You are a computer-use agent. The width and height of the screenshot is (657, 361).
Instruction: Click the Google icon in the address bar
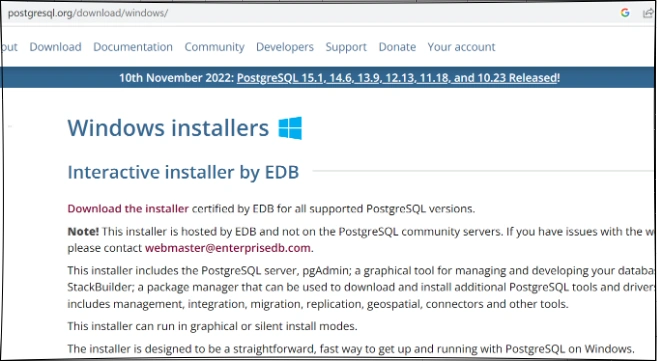[625, 13]
